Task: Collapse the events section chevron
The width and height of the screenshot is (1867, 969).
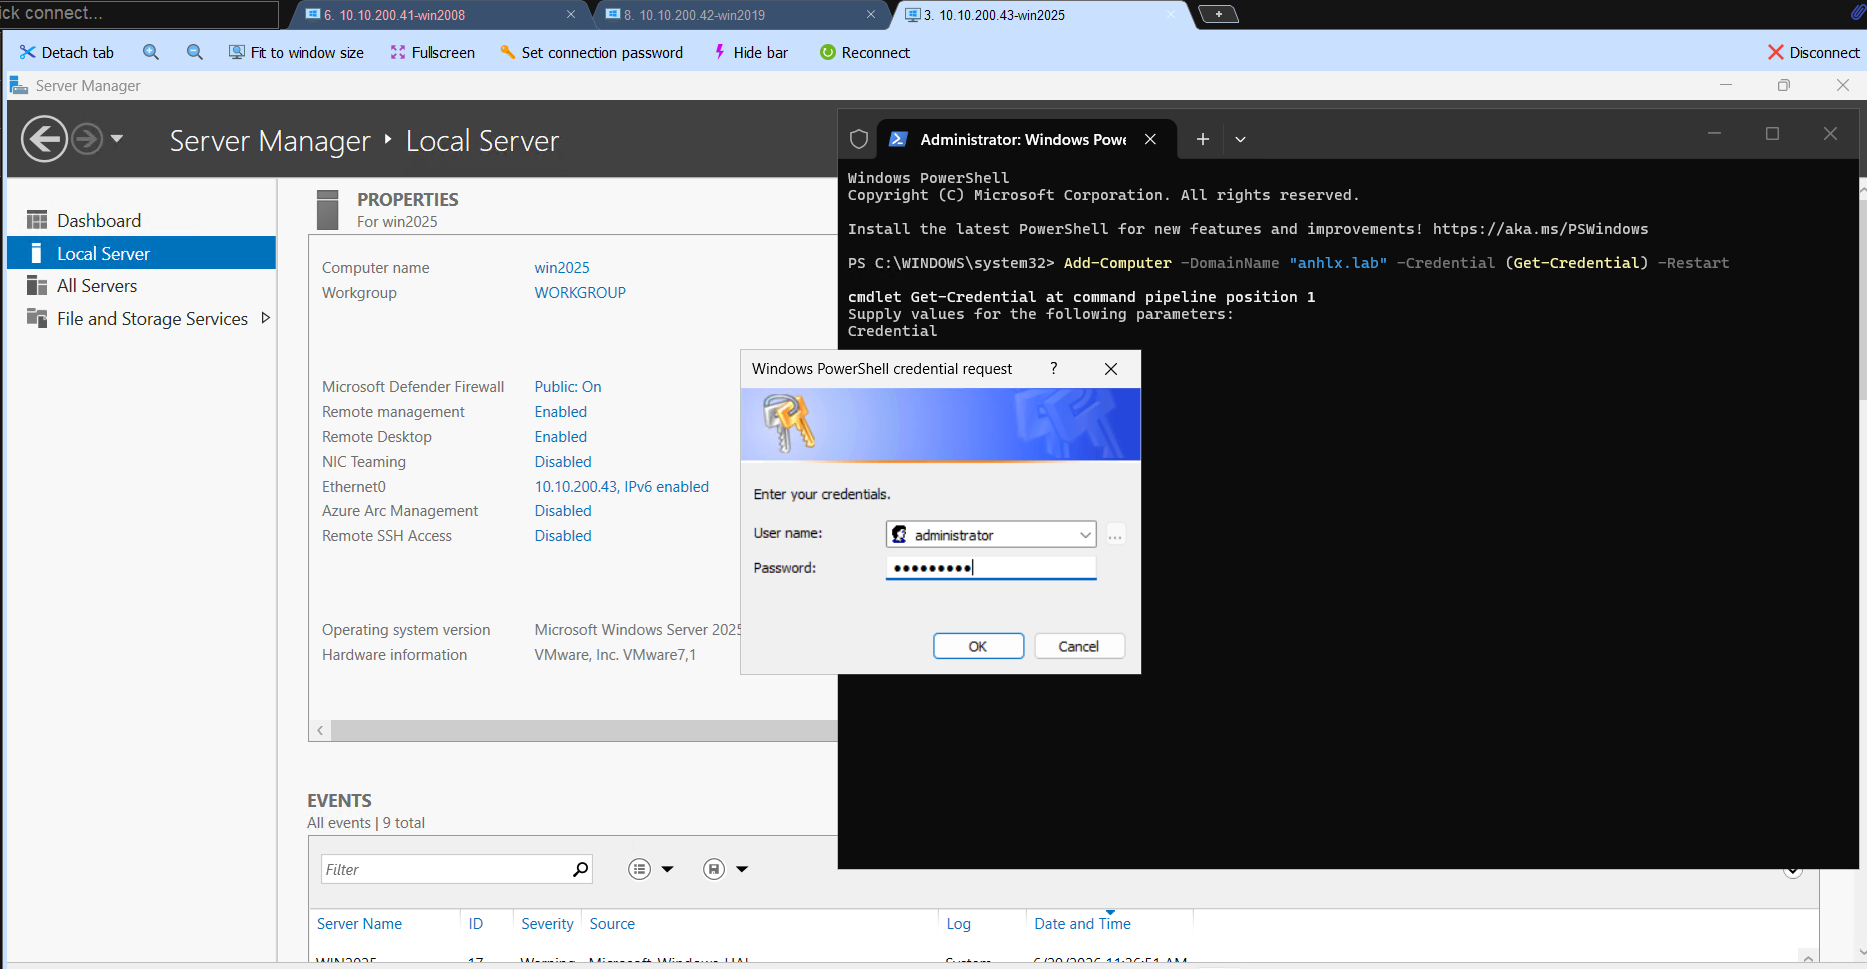Action: (1793, 871)
